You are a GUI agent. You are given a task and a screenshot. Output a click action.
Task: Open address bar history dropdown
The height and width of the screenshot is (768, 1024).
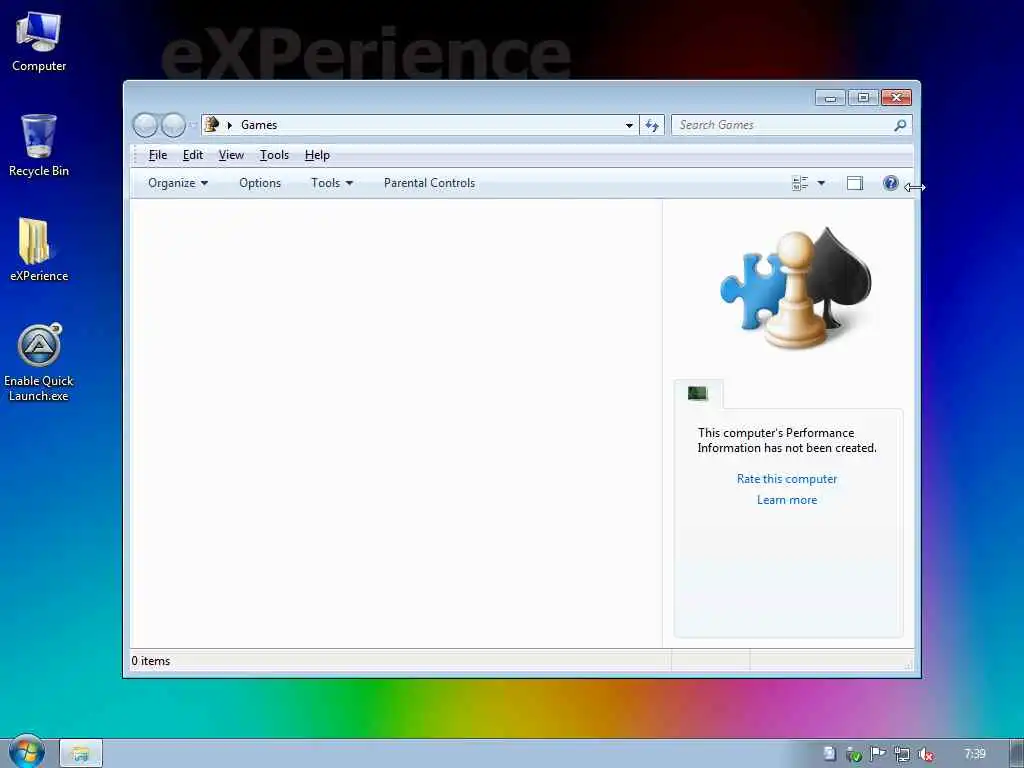point(629,125)
